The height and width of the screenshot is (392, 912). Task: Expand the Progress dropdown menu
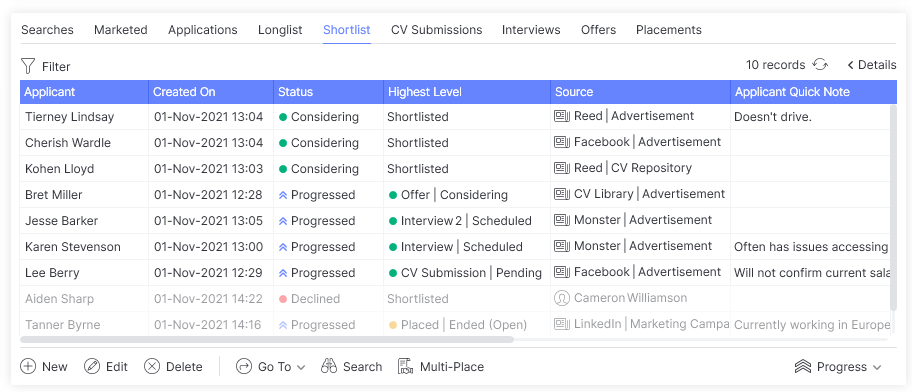[x=838, y=366]
